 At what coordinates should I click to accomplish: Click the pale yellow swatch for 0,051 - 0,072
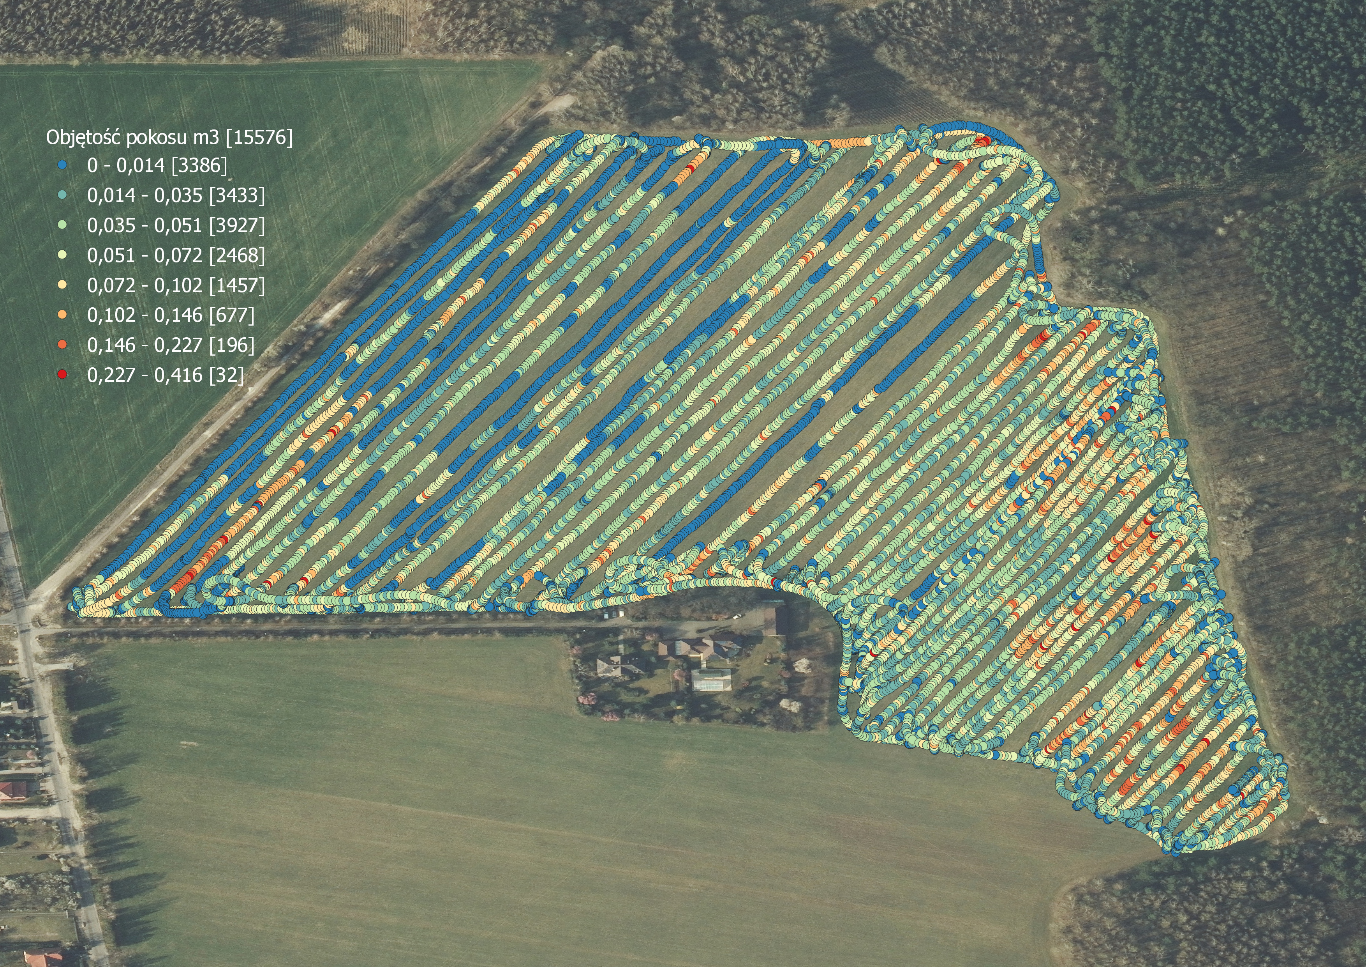tap(62, 255)
